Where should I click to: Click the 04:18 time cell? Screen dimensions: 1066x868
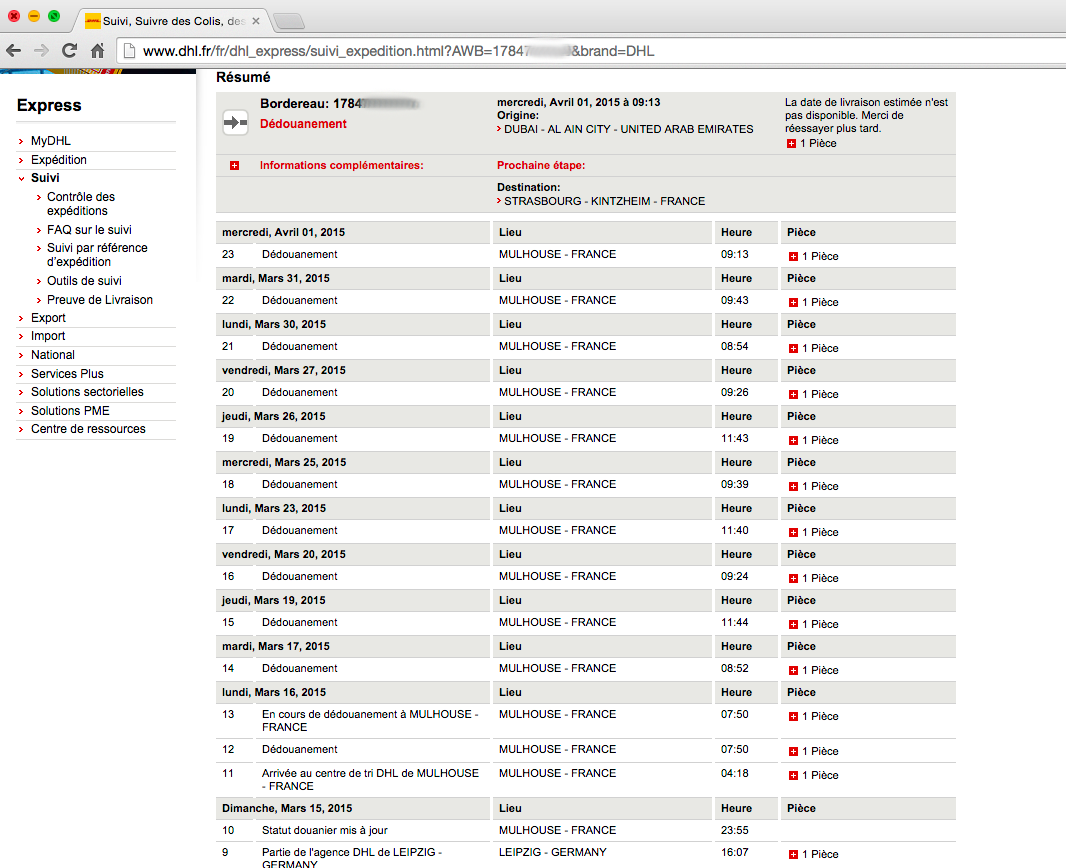pos(735,774)
